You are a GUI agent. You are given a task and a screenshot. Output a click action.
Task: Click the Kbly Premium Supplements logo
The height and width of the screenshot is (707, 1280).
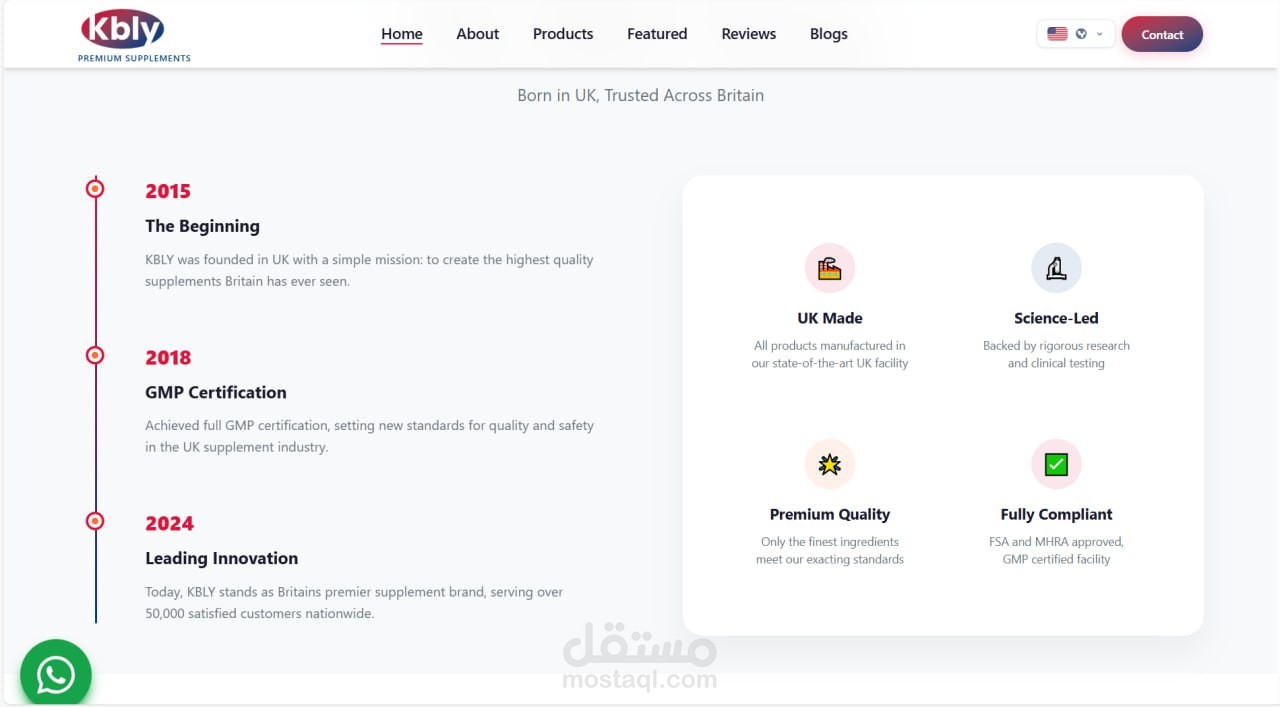pos(134,36)
